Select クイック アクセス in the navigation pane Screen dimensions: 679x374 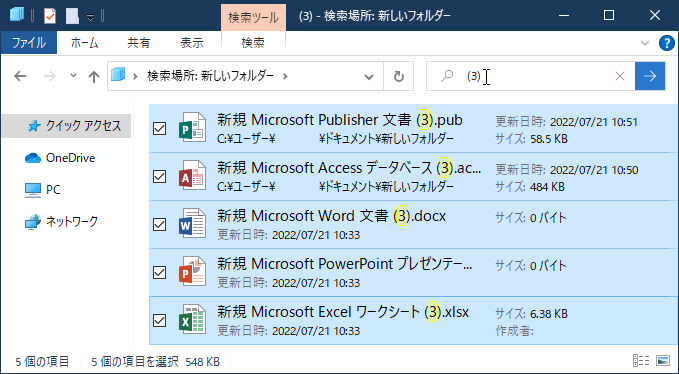(x=67, y=126)
